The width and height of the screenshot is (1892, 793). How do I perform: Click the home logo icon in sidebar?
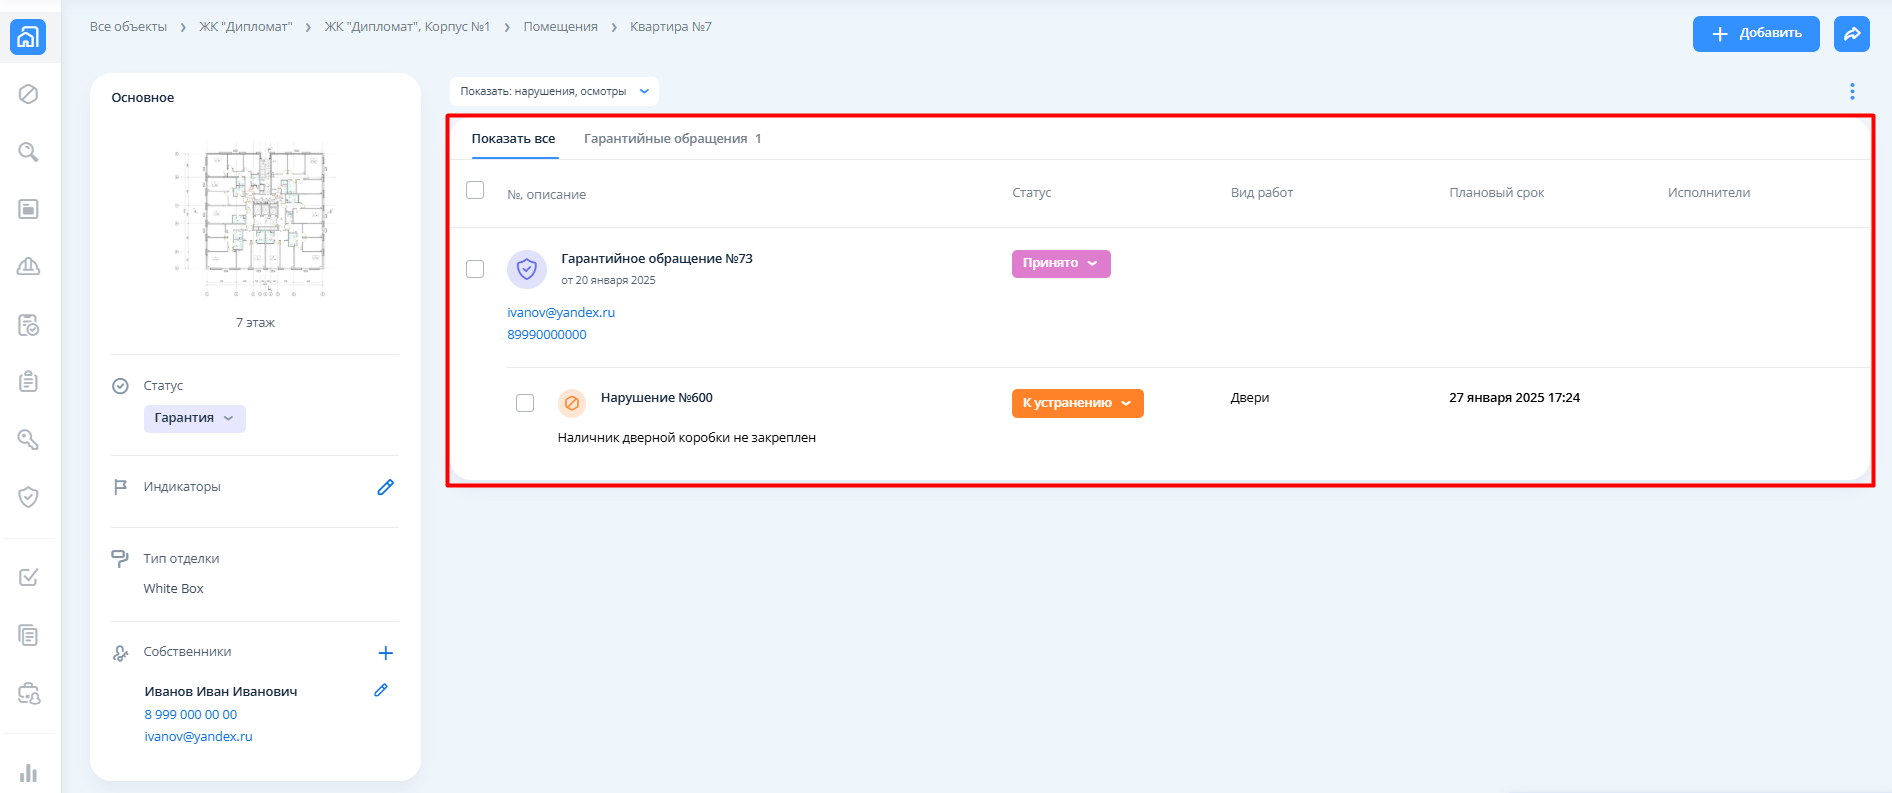[x=28, y=37]
